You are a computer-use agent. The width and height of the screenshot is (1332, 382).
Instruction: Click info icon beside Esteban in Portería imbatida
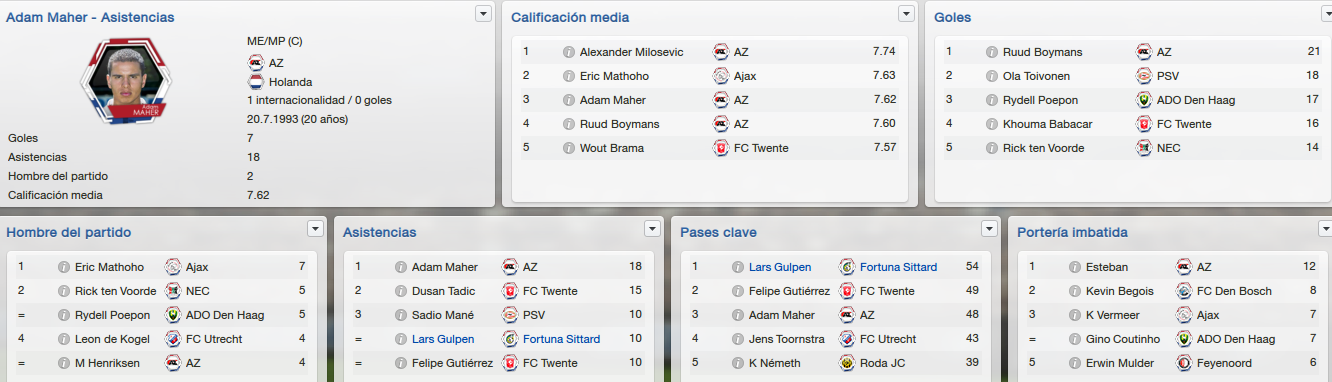(x=1075, y=267)
